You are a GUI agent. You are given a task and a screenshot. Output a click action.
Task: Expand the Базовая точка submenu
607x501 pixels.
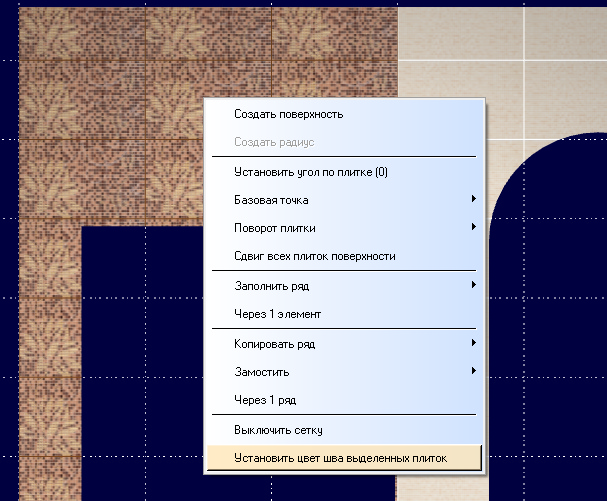point(270,200)
